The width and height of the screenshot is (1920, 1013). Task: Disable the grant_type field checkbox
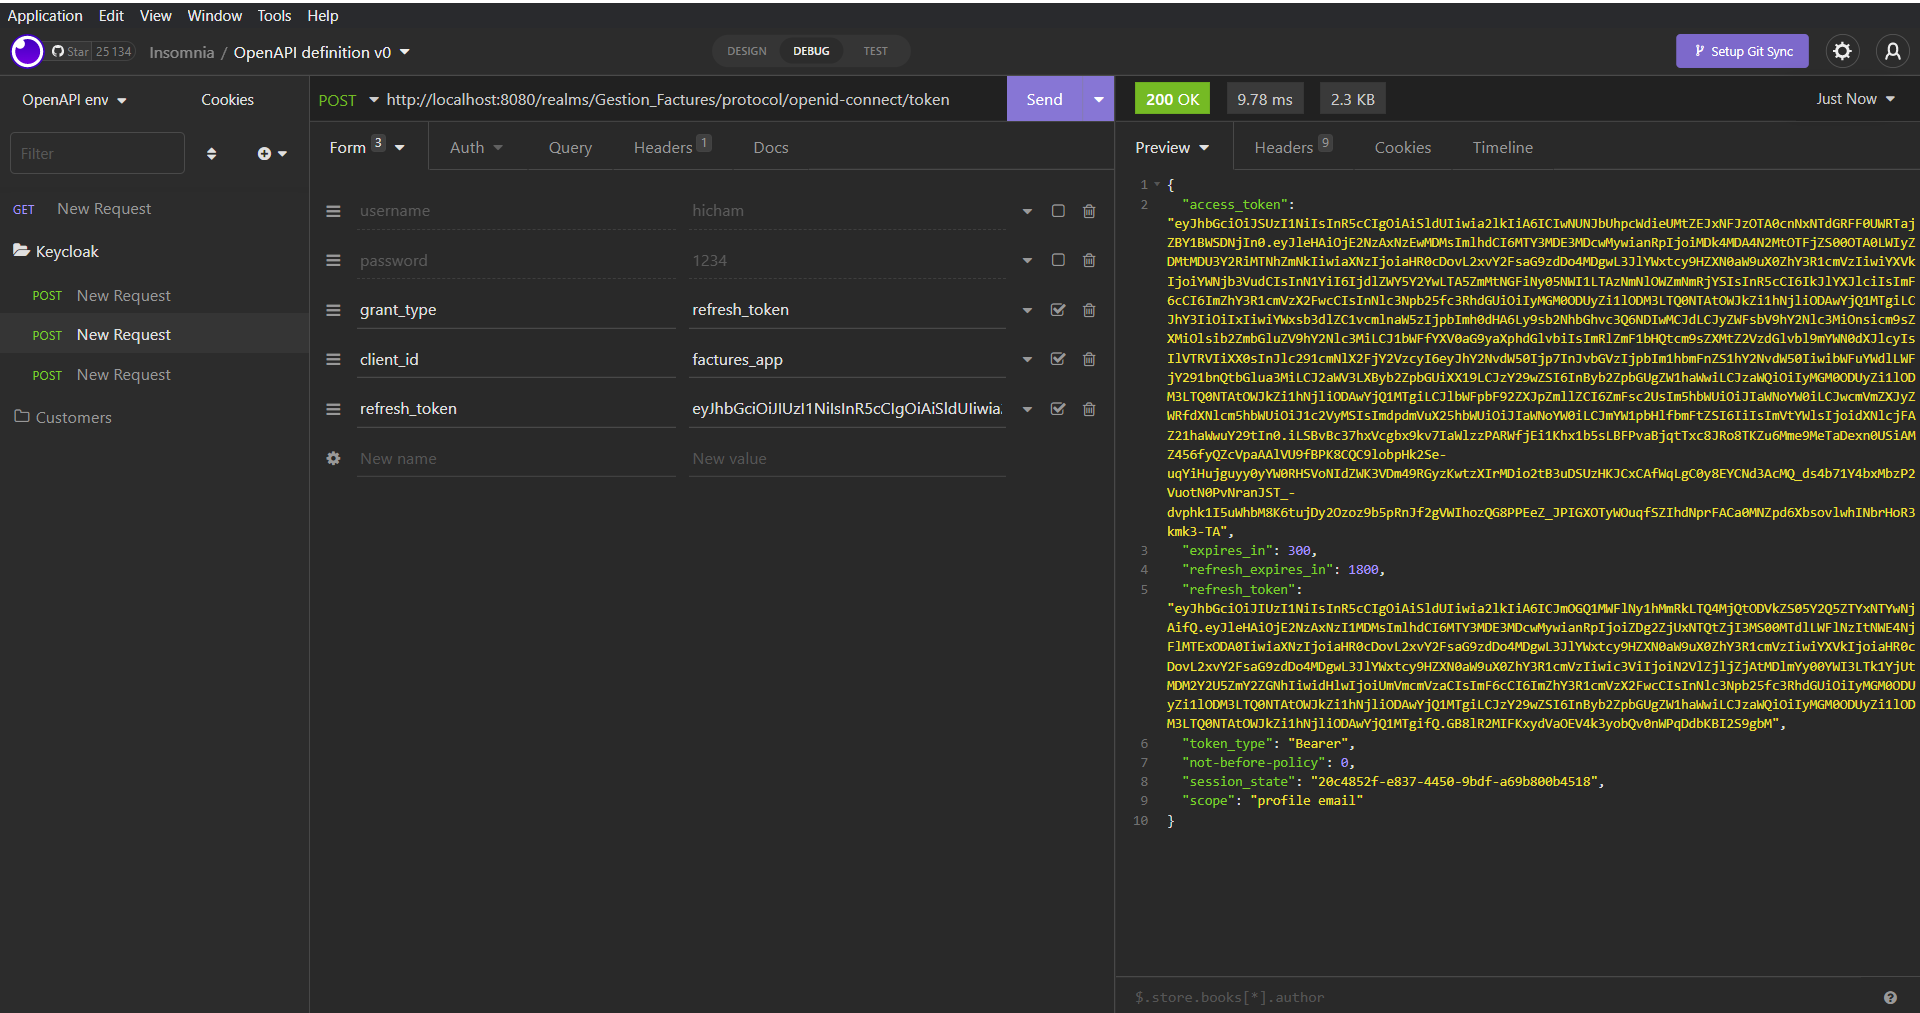click(x=1057, y=310)
